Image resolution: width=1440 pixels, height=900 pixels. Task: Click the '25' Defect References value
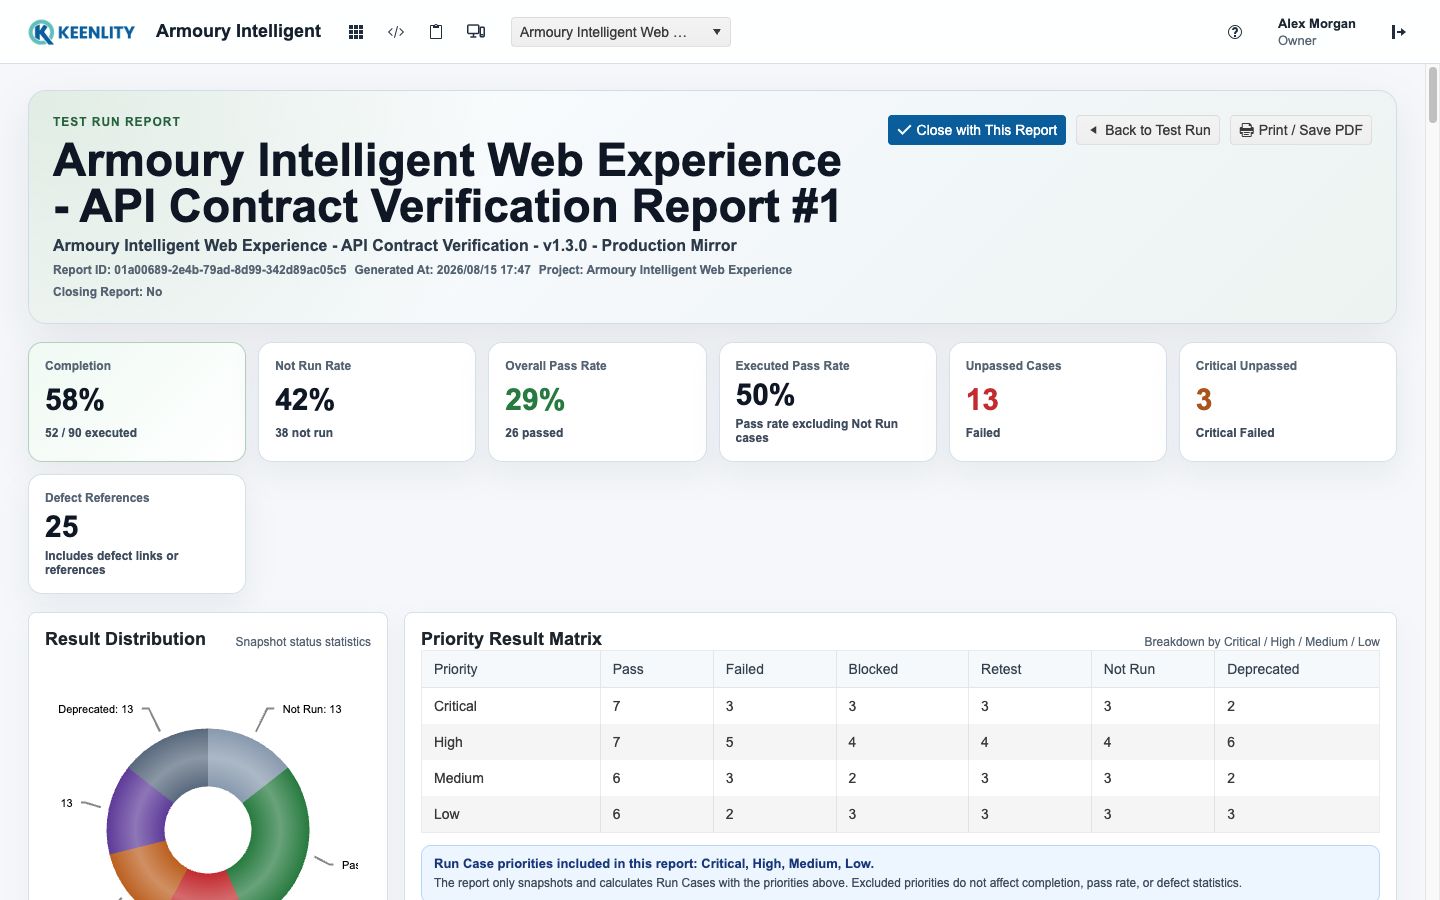point(62,527)
